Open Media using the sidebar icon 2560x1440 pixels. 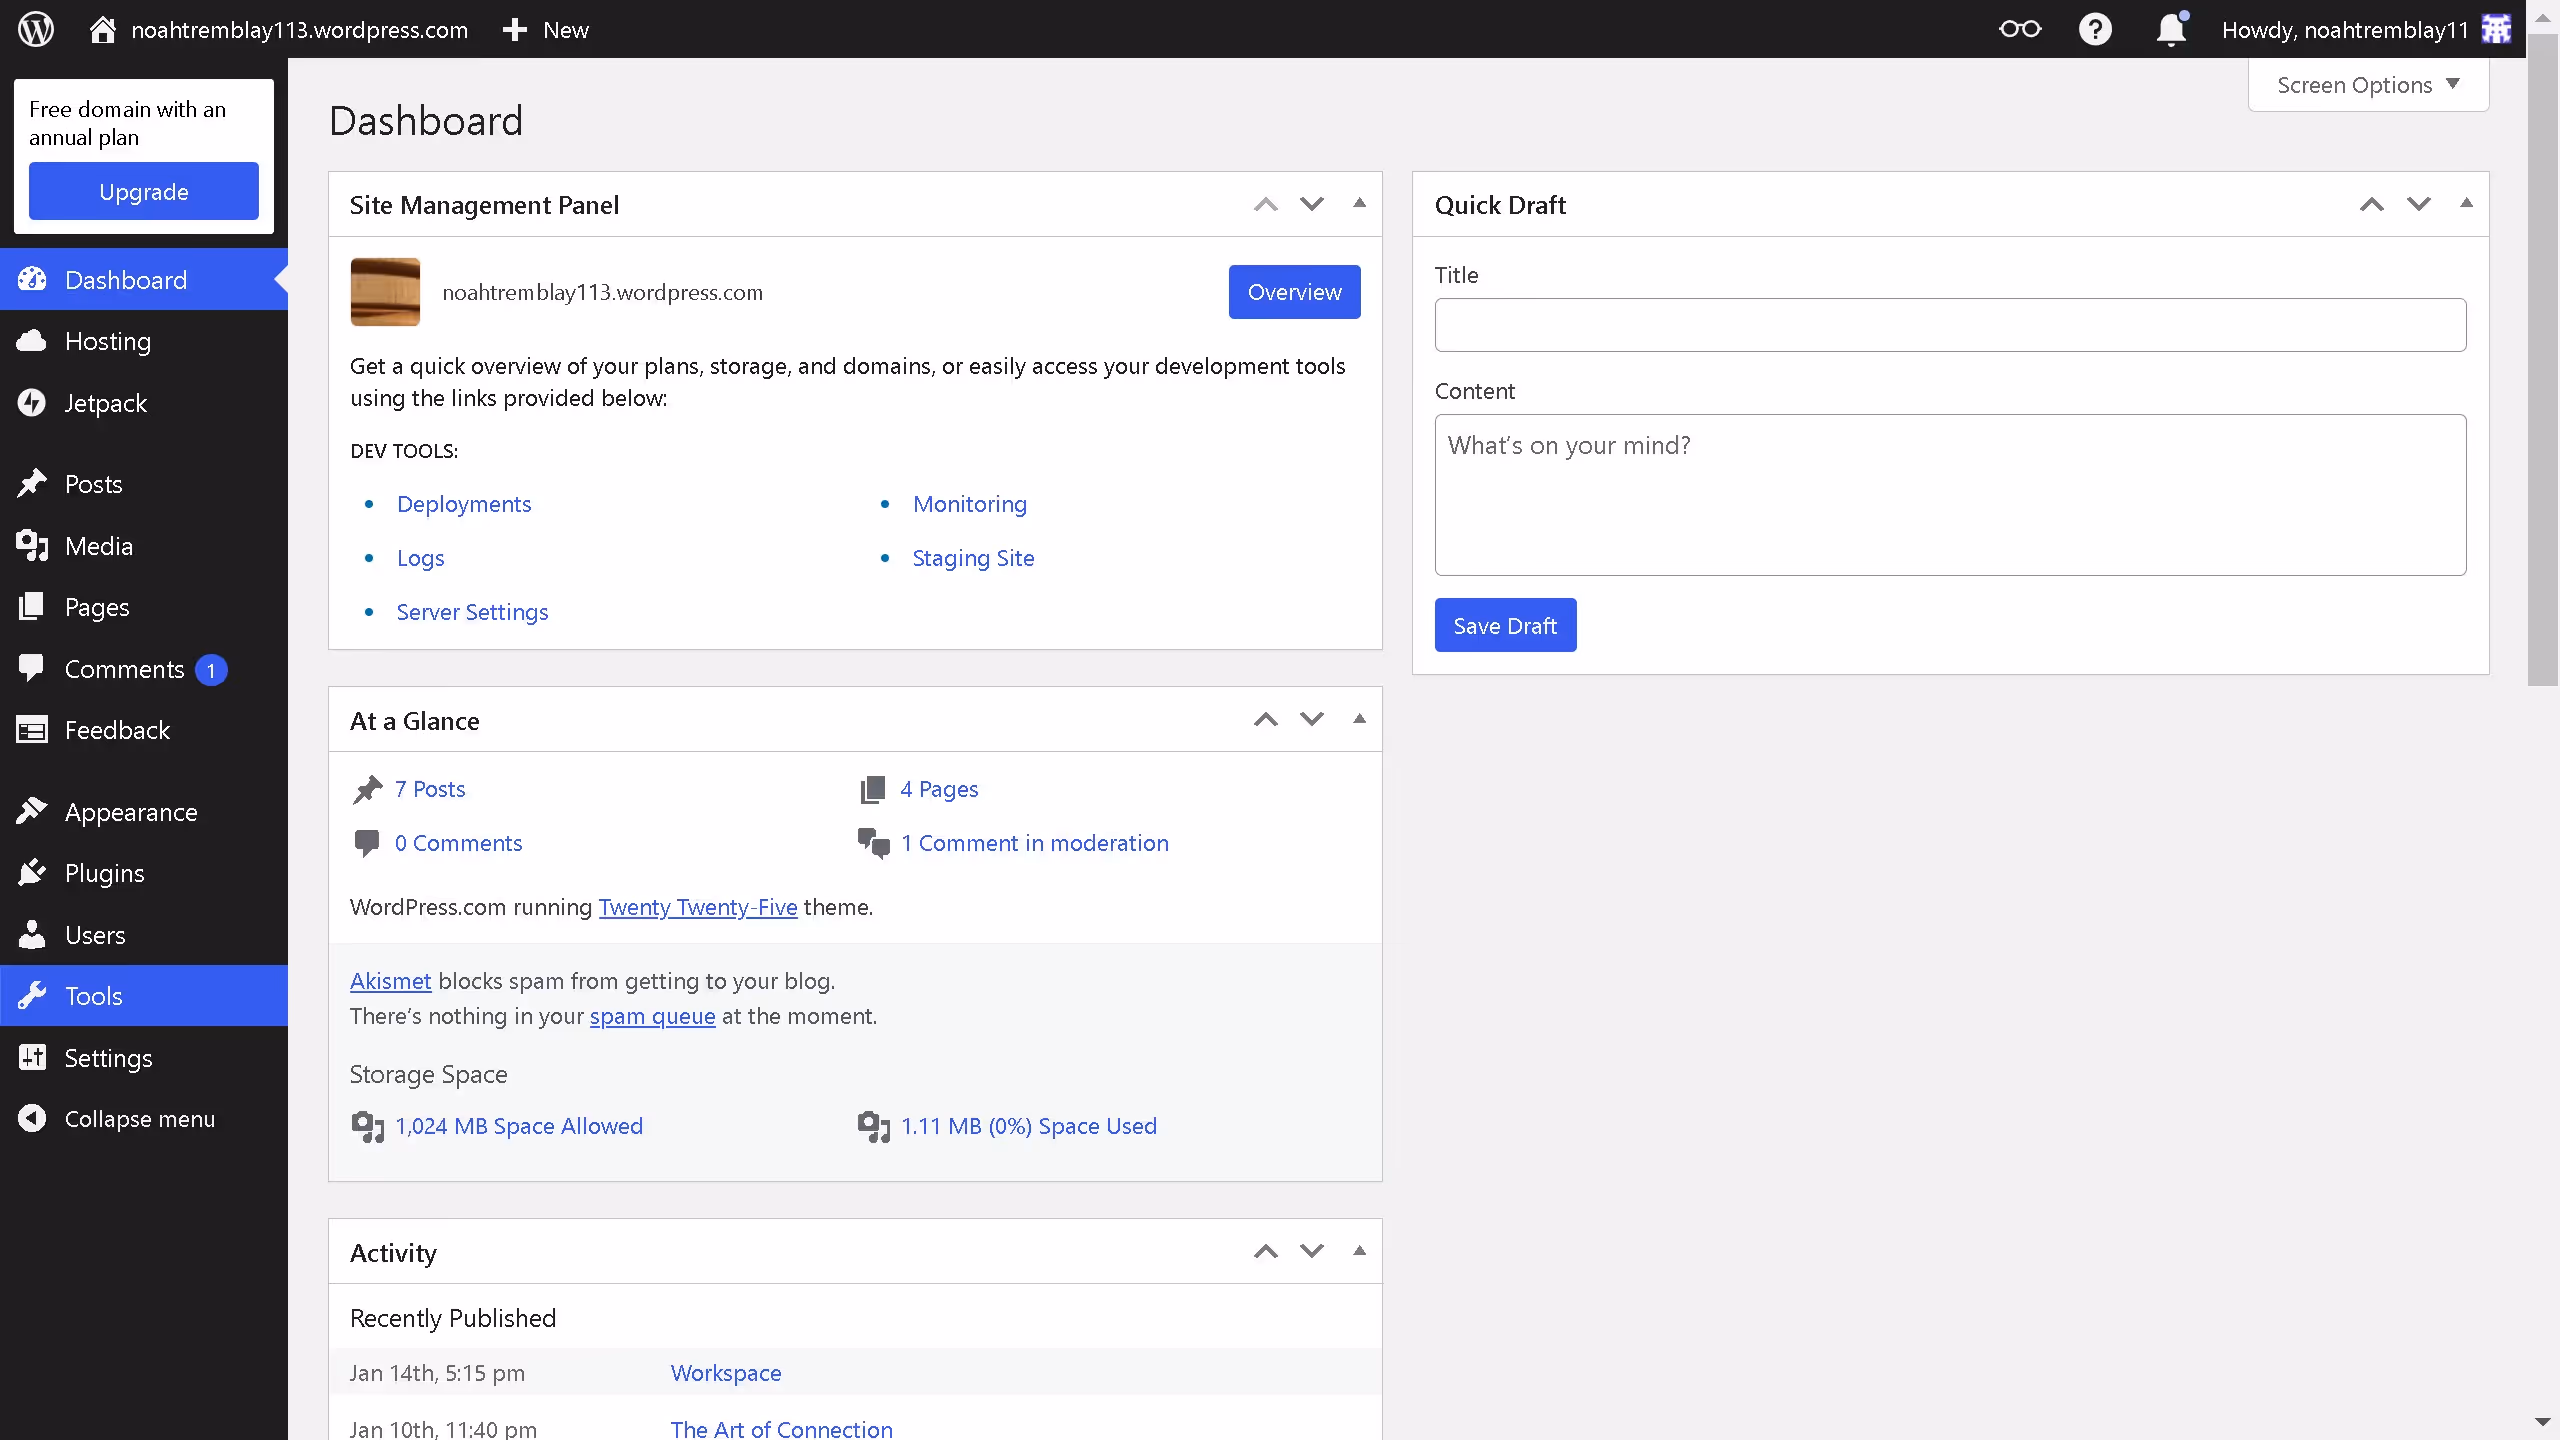pos(31,546)
